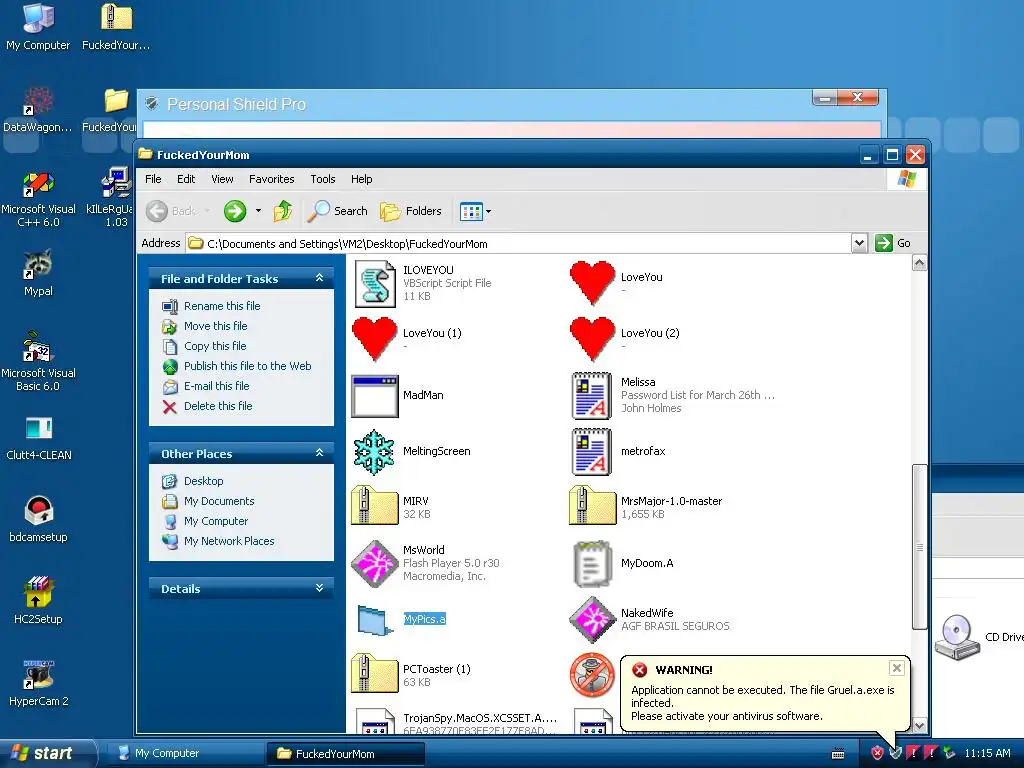Open the Views toolbar button
The height and width of the screenshot is (768, 1024).
tap(475, 211)
